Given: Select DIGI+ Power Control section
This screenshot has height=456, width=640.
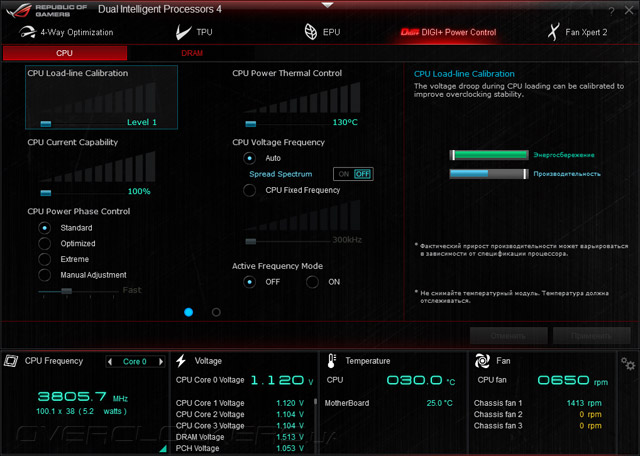Looking at the screenshot, I should click(448, 32).
